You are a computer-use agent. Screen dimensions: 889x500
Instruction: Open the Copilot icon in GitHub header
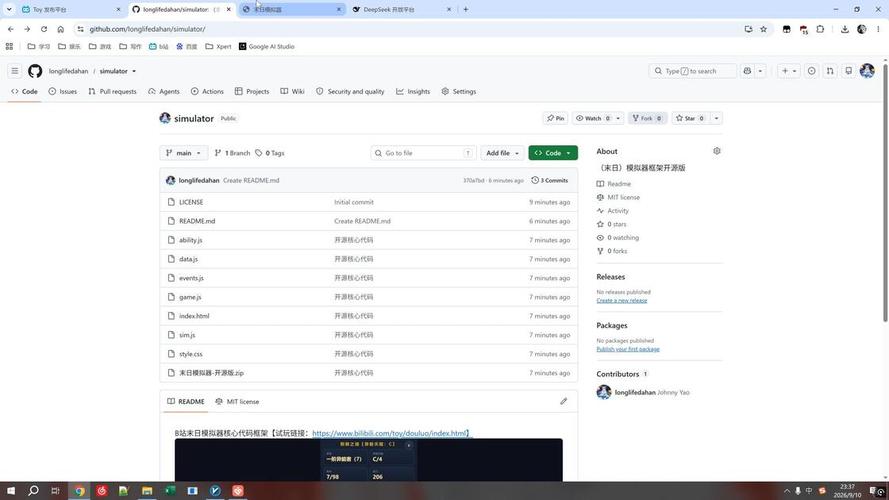pos(747,71)
